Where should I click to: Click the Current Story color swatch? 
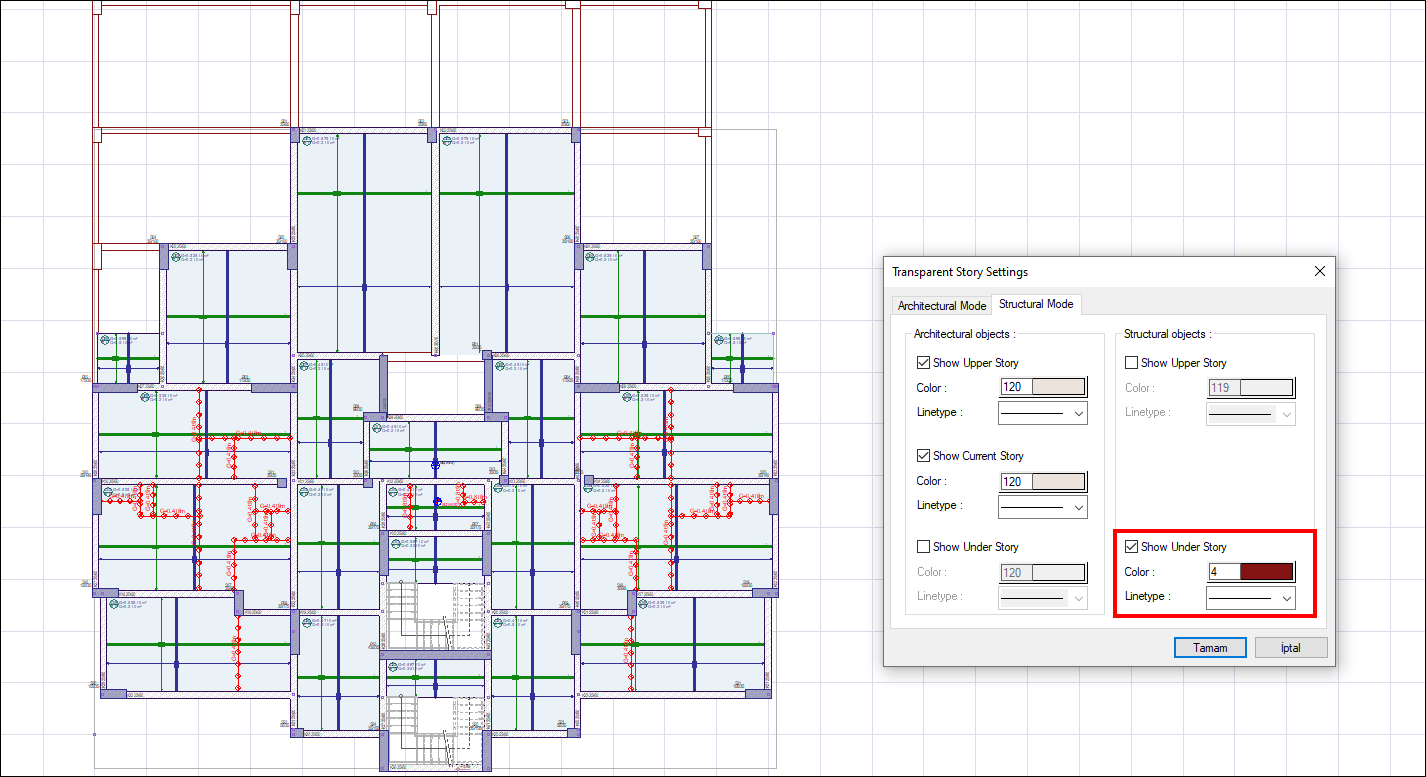point(1058,481)
